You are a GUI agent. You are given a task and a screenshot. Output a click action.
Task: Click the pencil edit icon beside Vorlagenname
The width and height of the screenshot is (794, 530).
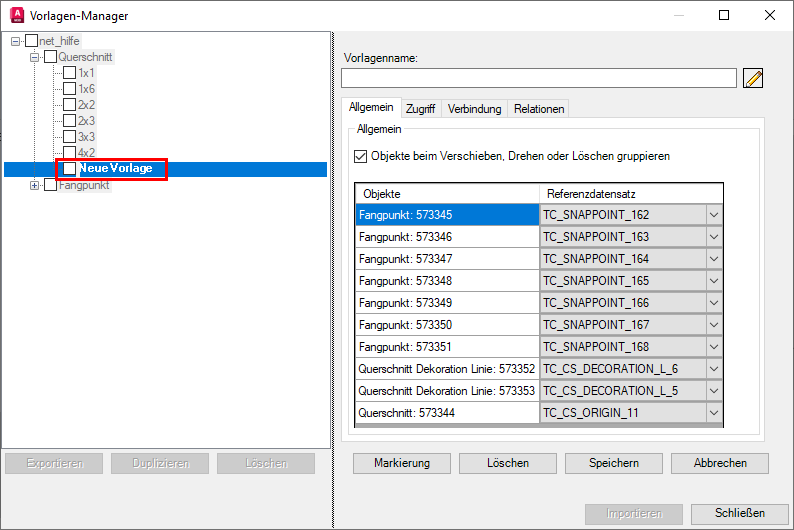tap(753, 78)
